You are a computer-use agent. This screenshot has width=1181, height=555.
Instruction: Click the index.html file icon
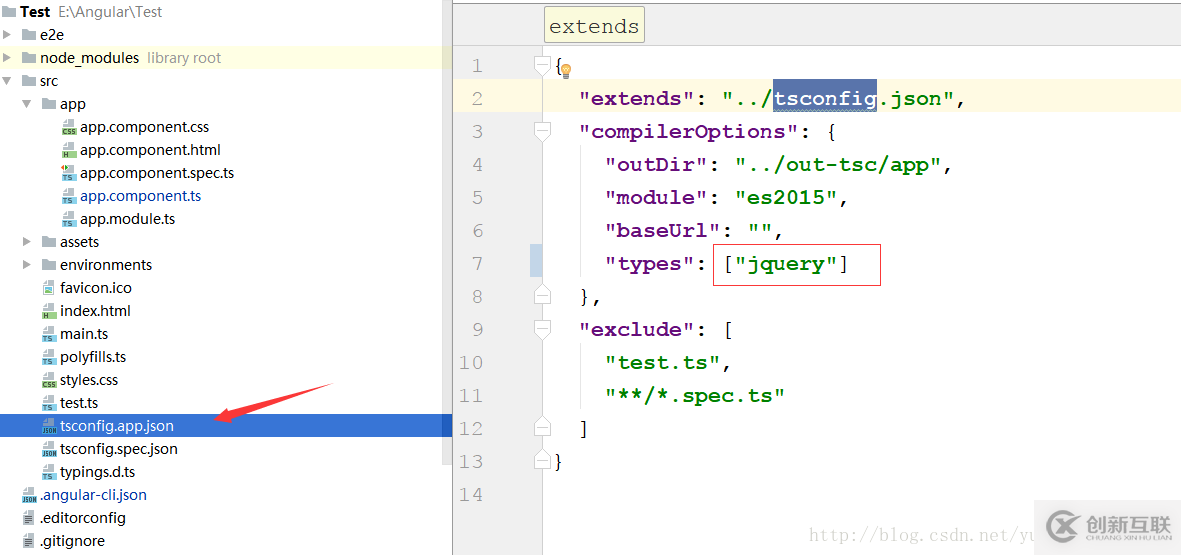(49, 311)
